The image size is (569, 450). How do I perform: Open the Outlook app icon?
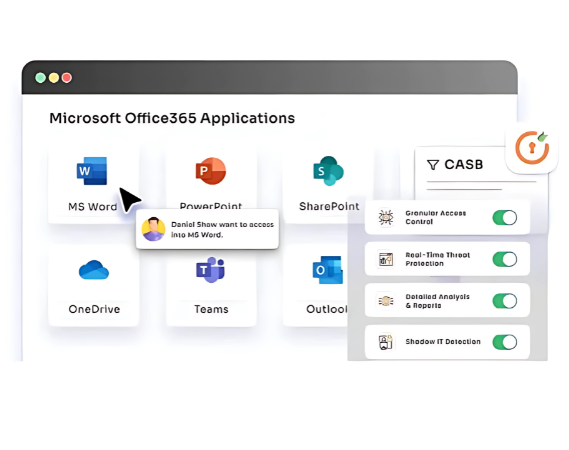(x=328, y=270)
